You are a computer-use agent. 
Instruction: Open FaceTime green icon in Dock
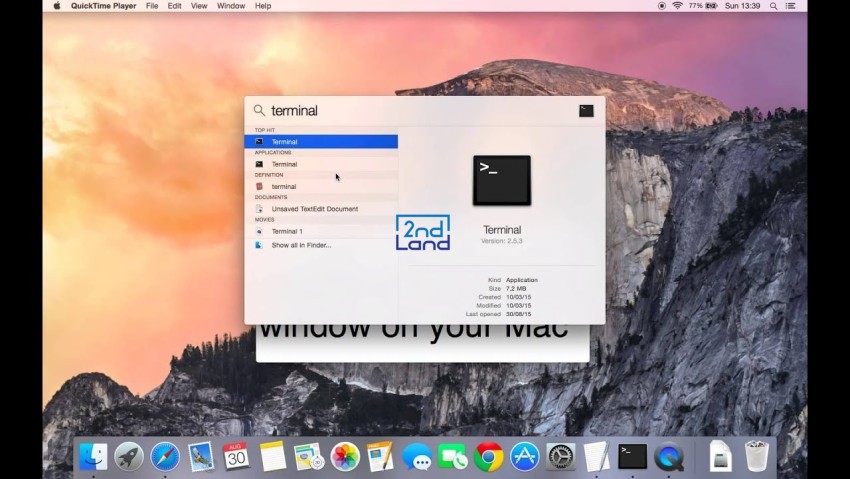click(452, 457)
